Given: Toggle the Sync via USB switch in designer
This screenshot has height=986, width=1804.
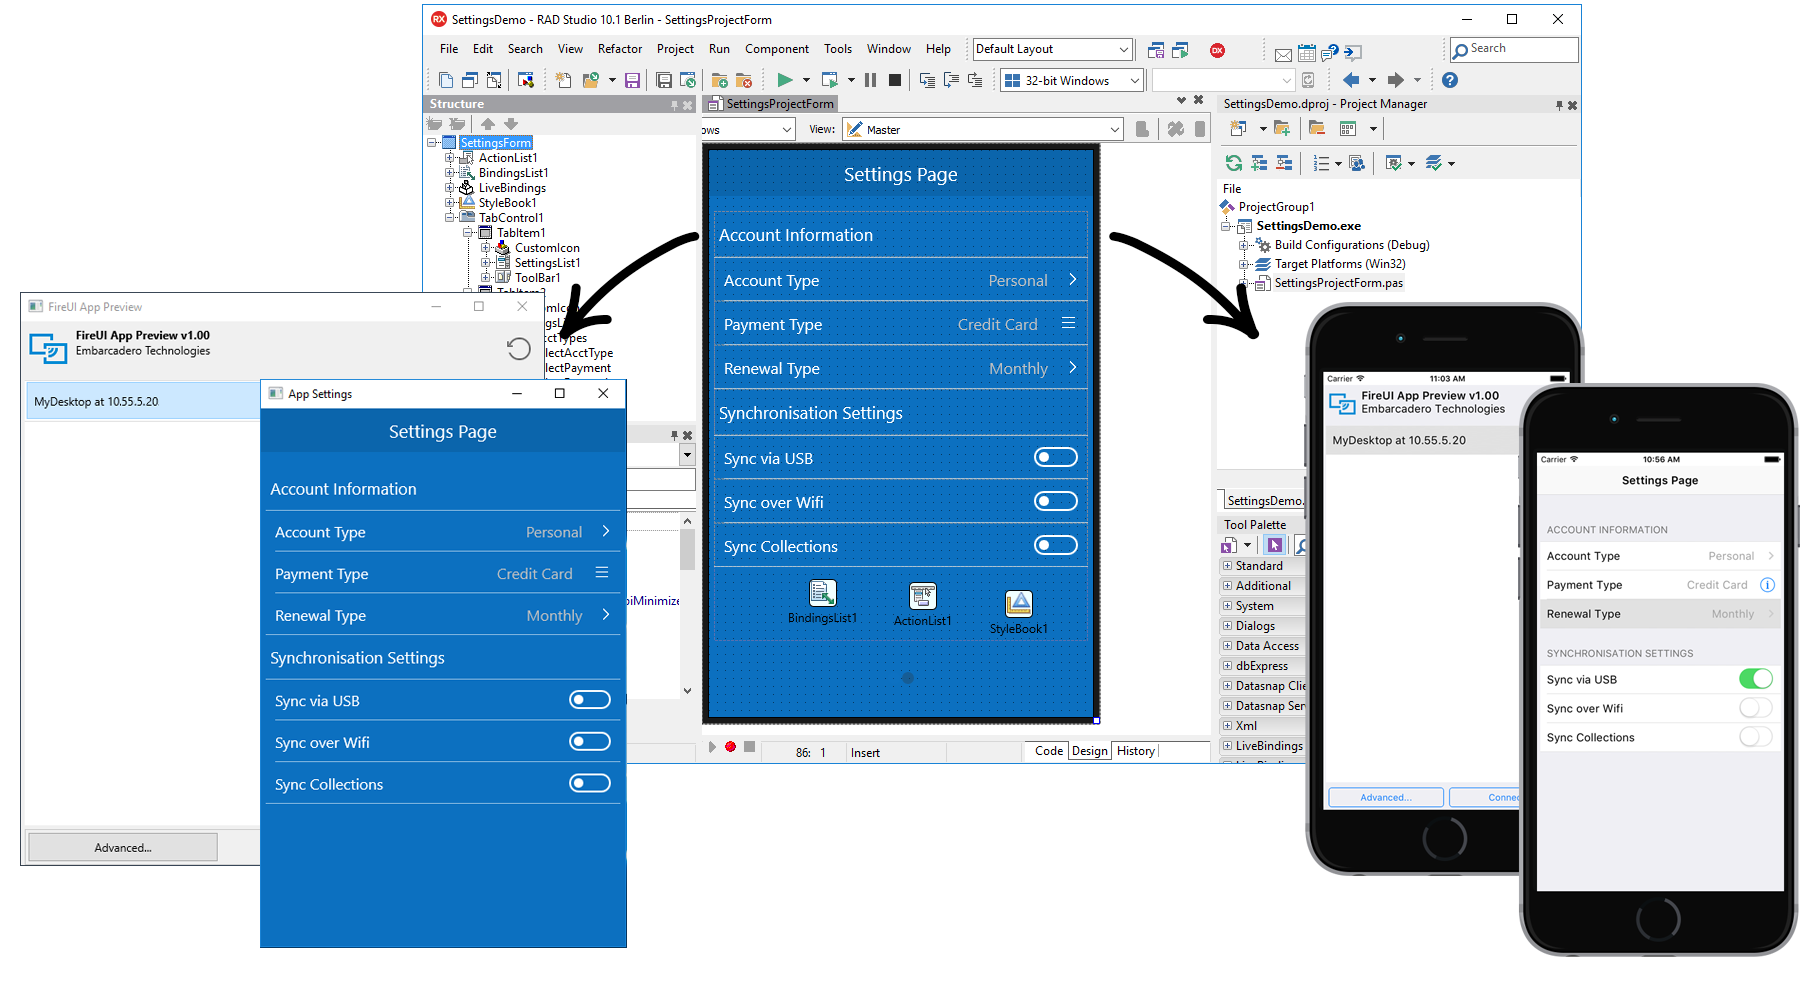Looking at the screenshot, I should pyautogui.click(x=1055, y=458).
